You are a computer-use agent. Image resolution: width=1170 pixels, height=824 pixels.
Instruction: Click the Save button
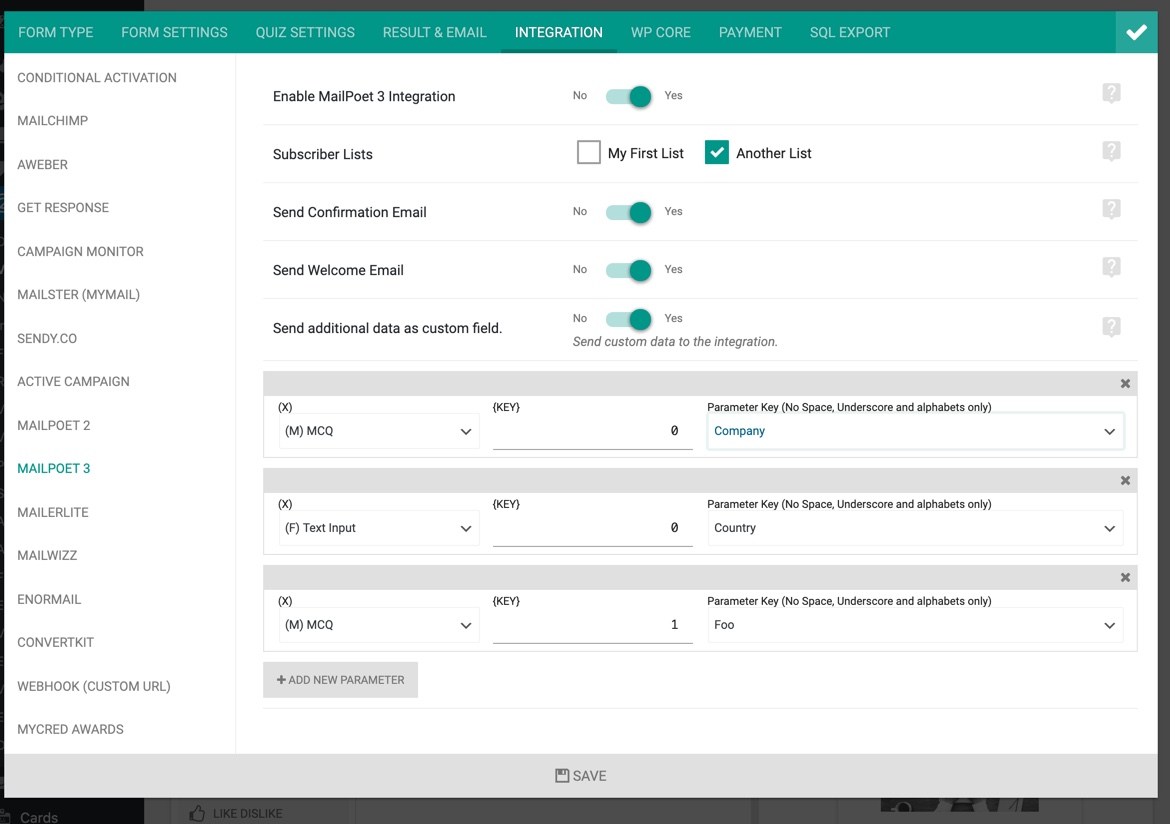point(581,776)
